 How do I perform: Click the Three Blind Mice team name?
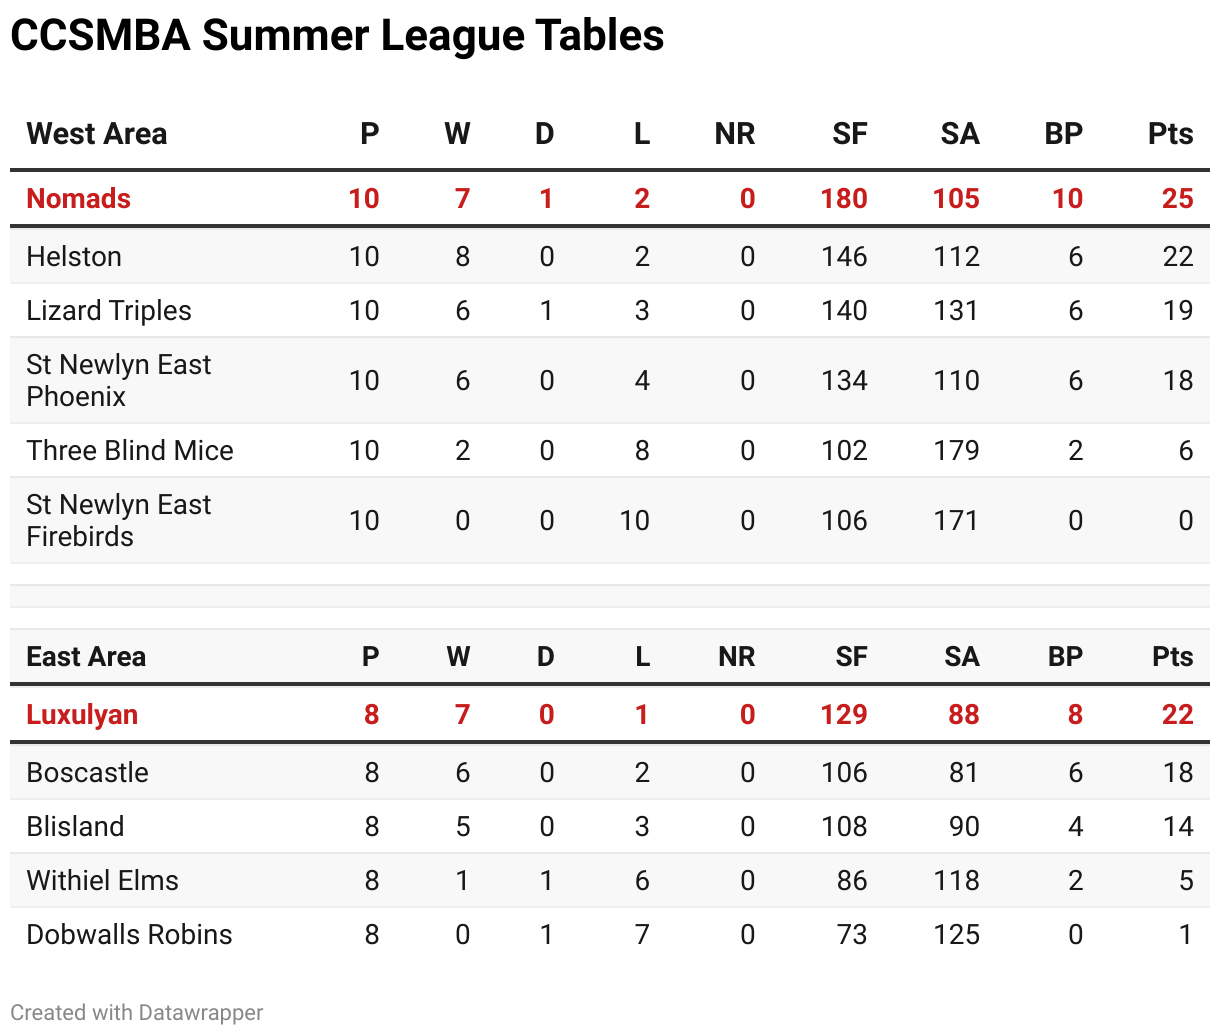click(130, 451)
